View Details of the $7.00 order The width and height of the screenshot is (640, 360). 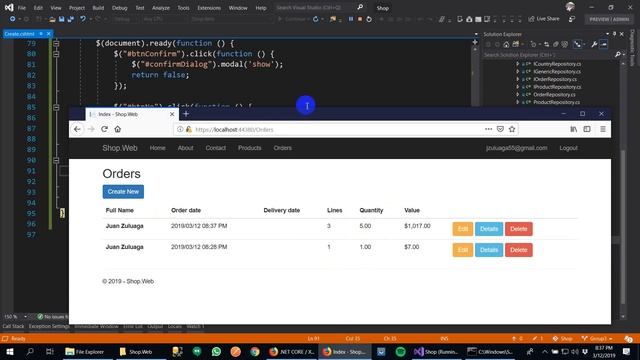click(x=489, y=250)
